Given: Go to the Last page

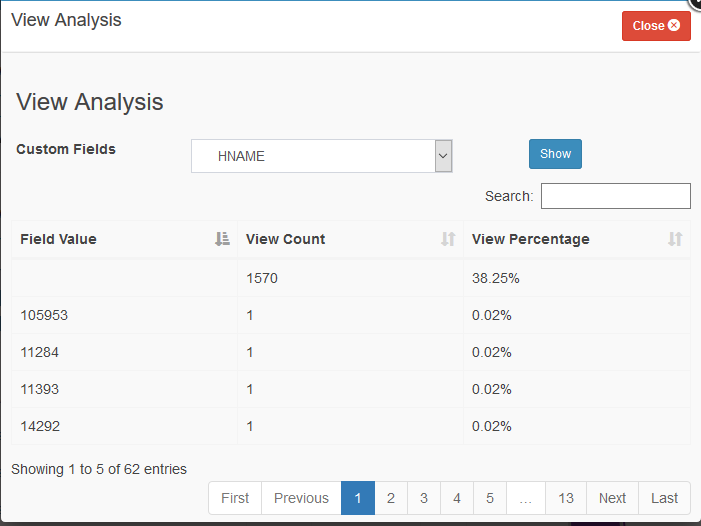Looking at the screenshot, I should pyautogui.click(x=664, y=498).
